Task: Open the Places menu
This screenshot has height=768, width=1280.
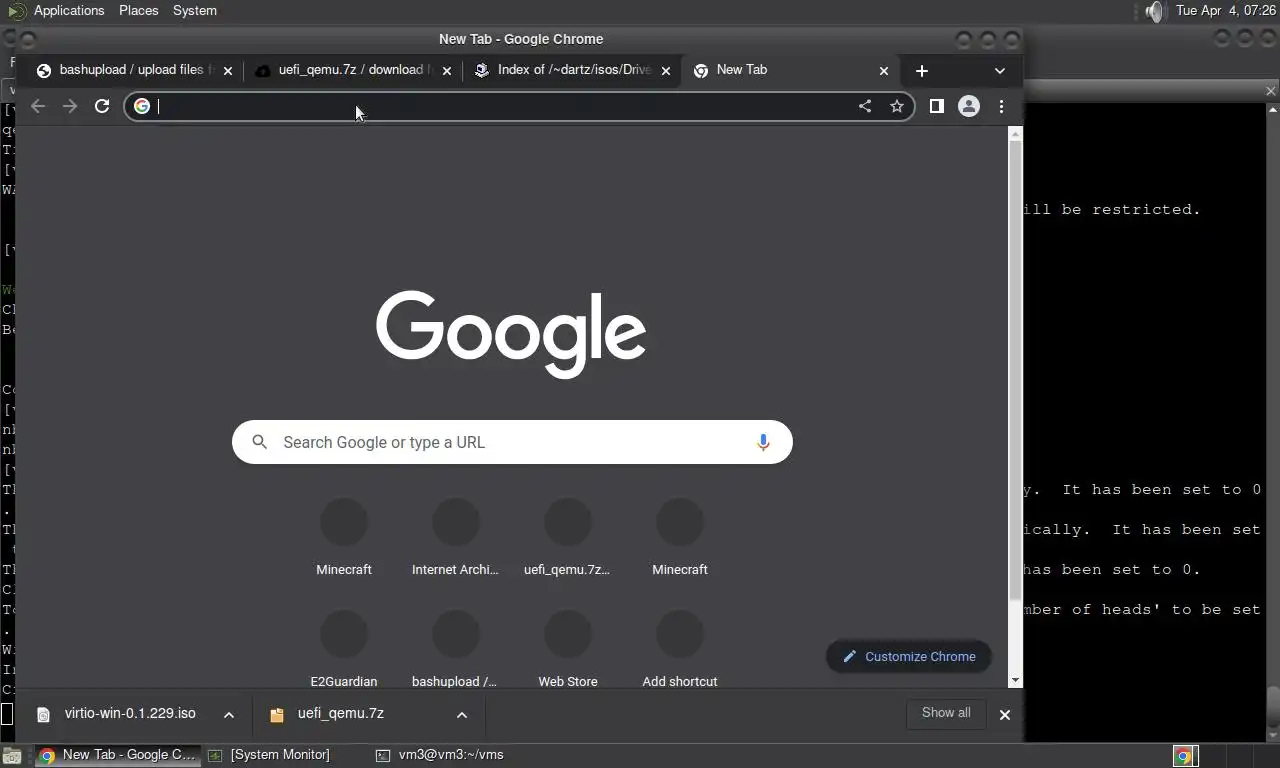Action: pyautogui.click(x=138, y=10)
